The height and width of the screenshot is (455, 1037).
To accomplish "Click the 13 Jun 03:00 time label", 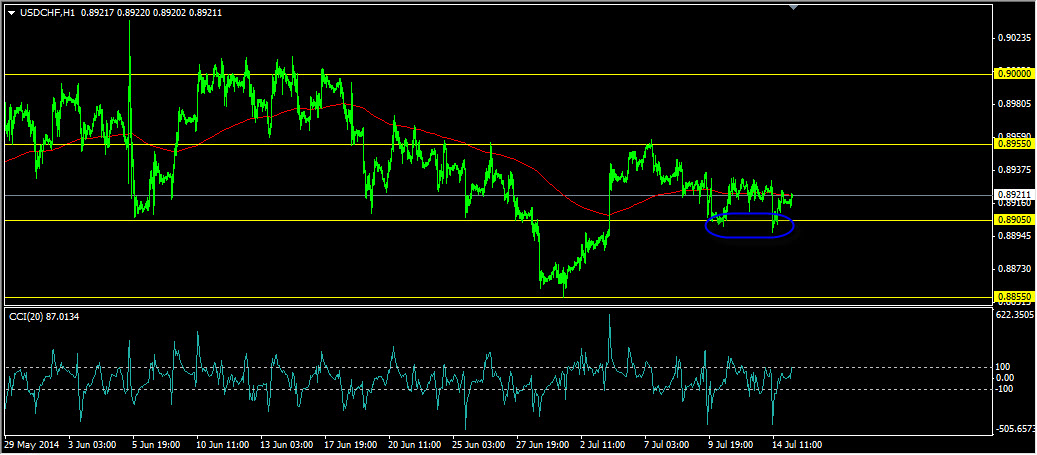I will [x=287, y=444].
